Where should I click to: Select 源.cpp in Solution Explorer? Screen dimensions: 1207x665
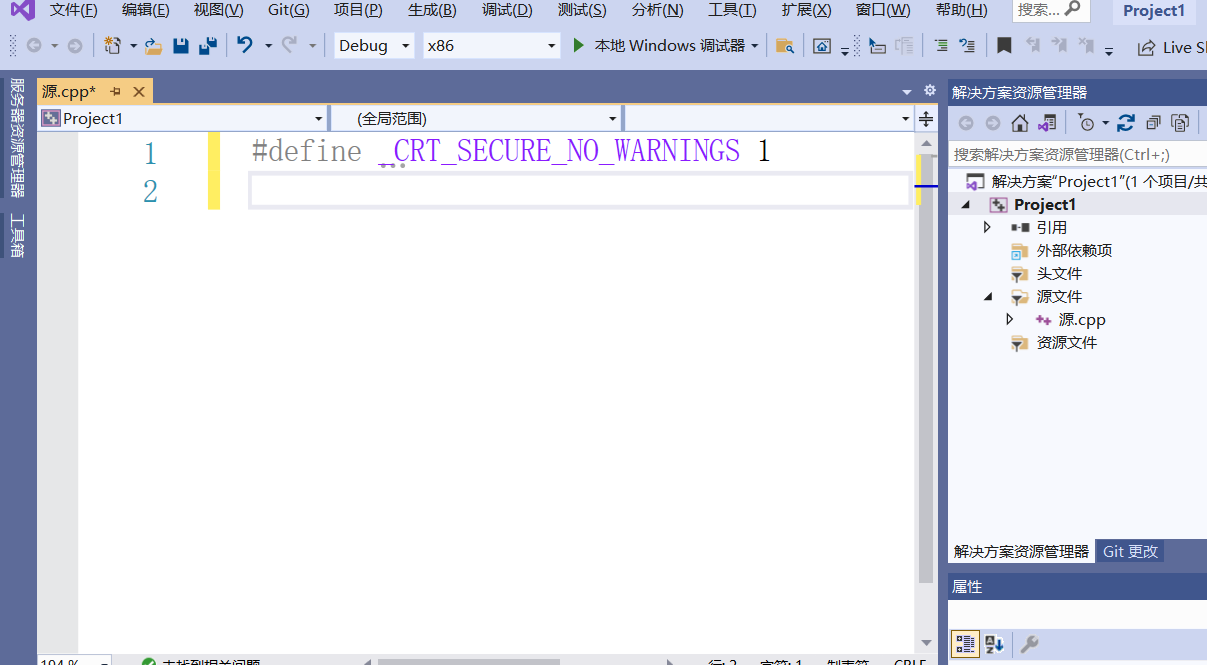point(1081,319)
